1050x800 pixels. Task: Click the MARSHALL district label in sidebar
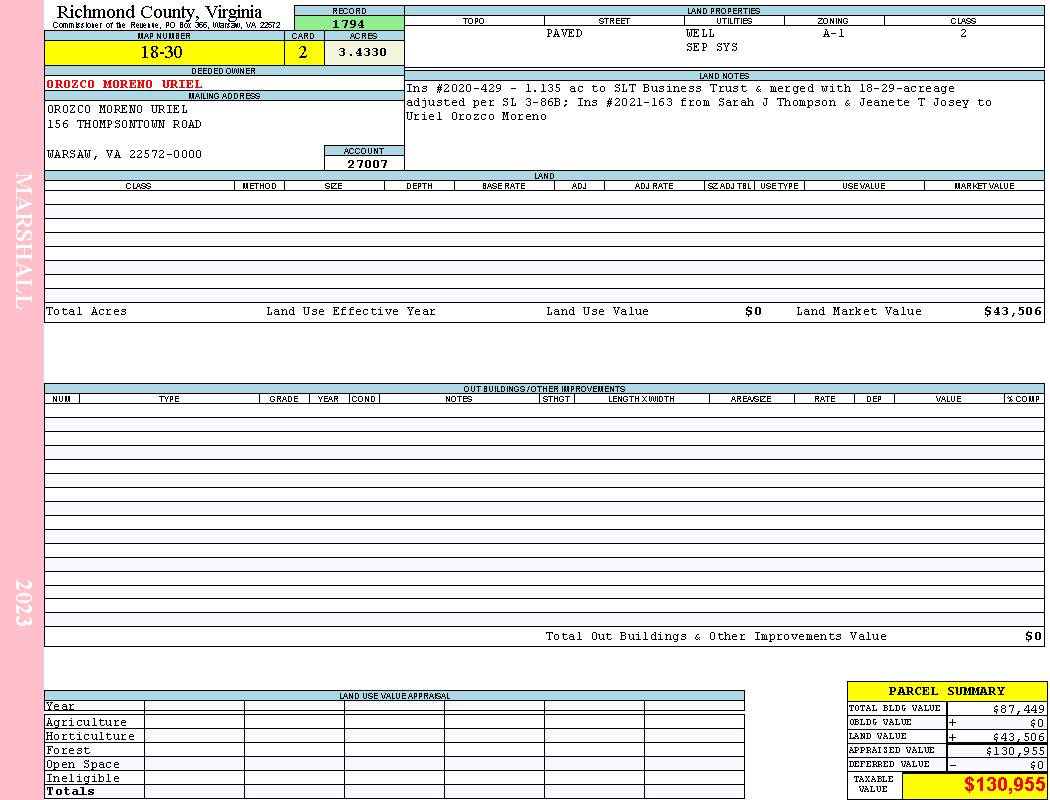click(x=23, y=241)
